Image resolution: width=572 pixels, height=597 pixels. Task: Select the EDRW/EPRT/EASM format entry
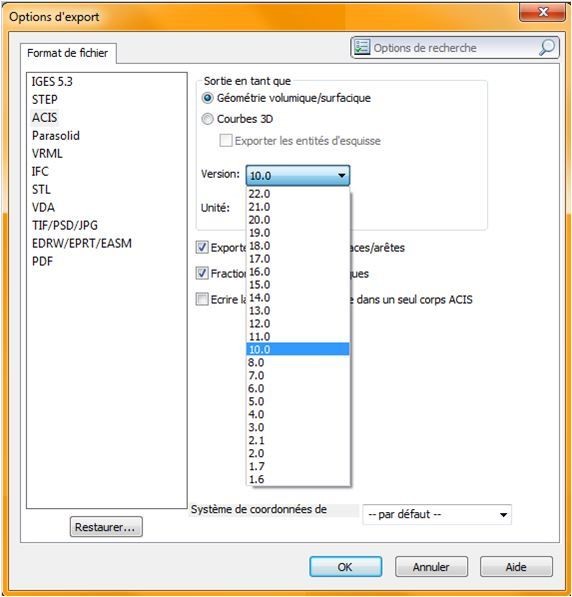(82, 243)
